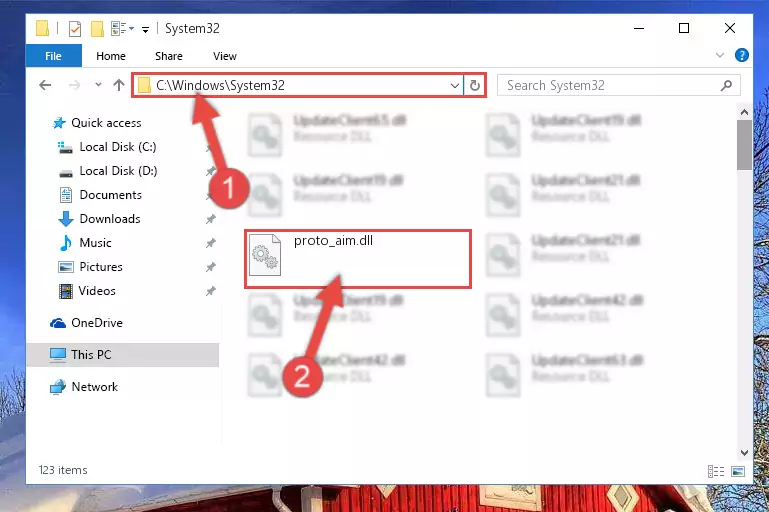Open the Customize Quick Access Toolbar dropdown
Screen dimensions: 769x512
pyautogui.click(x=145, y=30)
